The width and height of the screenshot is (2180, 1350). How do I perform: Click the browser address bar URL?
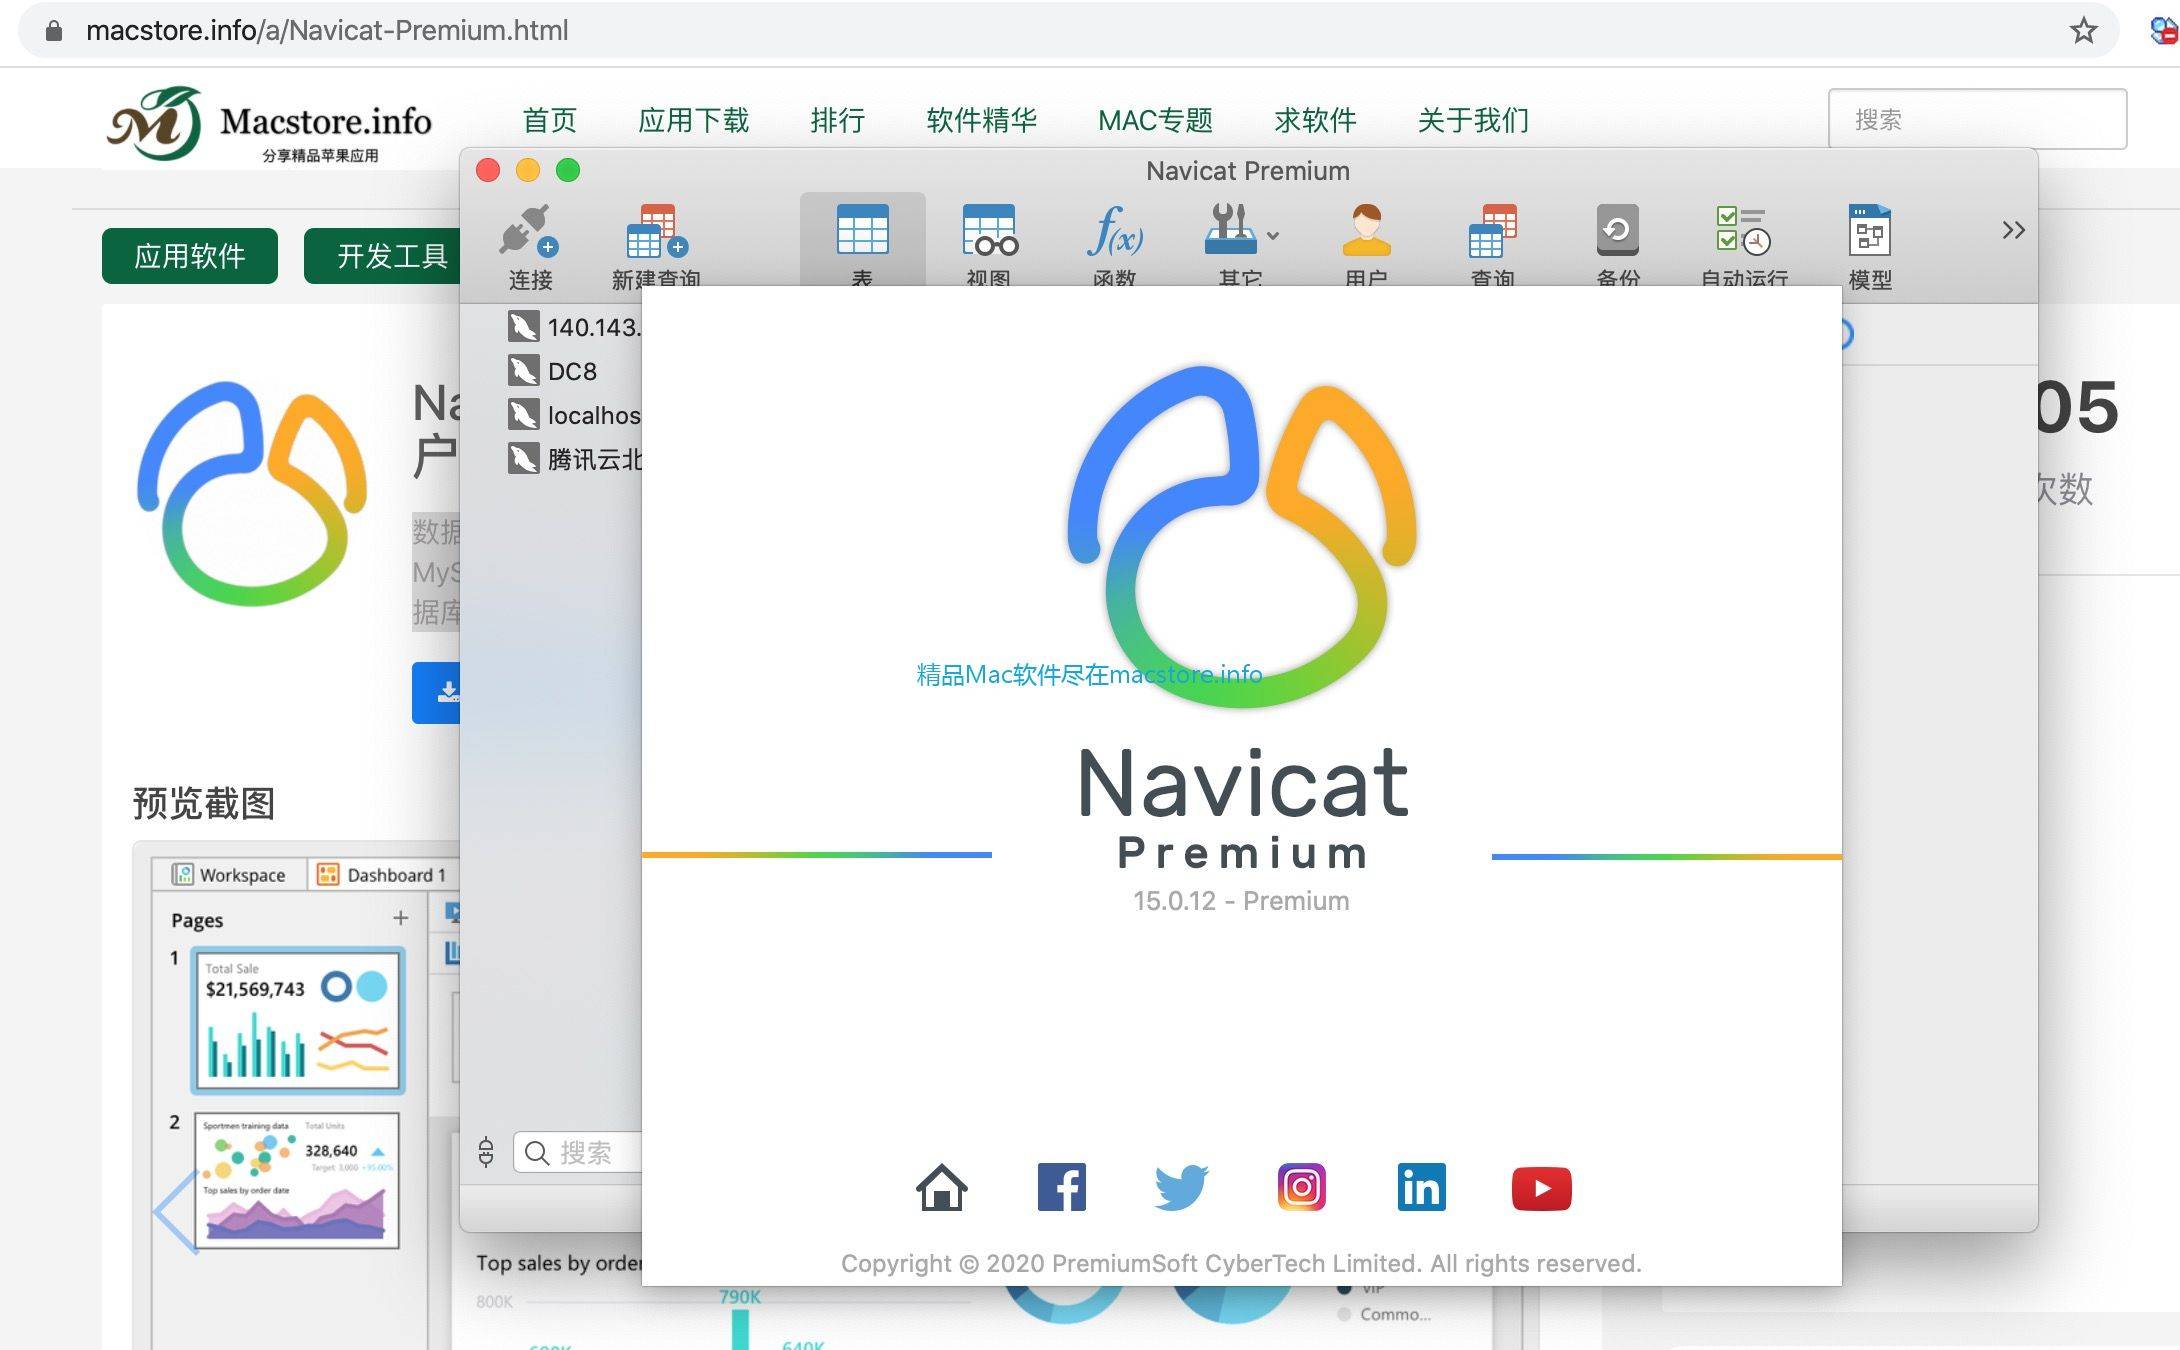point(327,31)
